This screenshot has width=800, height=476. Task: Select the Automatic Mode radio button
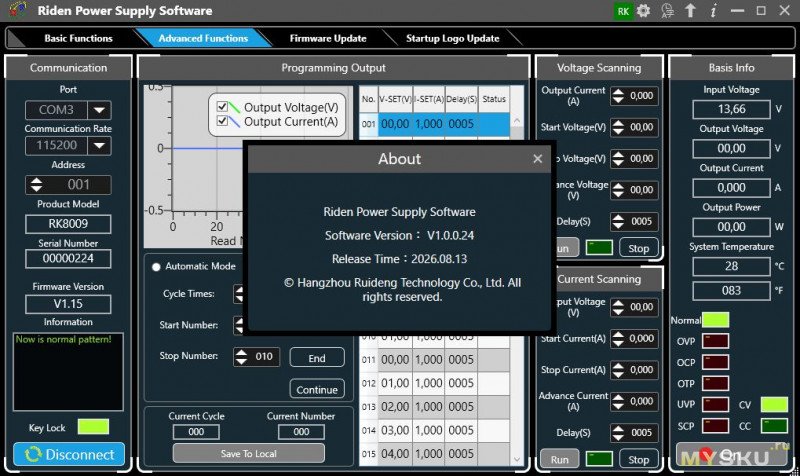[x=156, y=267]
